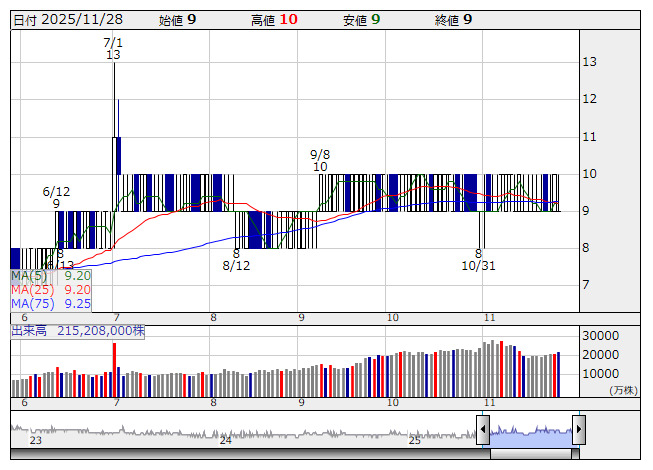Click the MA(75) legend label

click(x=31, y=303)
